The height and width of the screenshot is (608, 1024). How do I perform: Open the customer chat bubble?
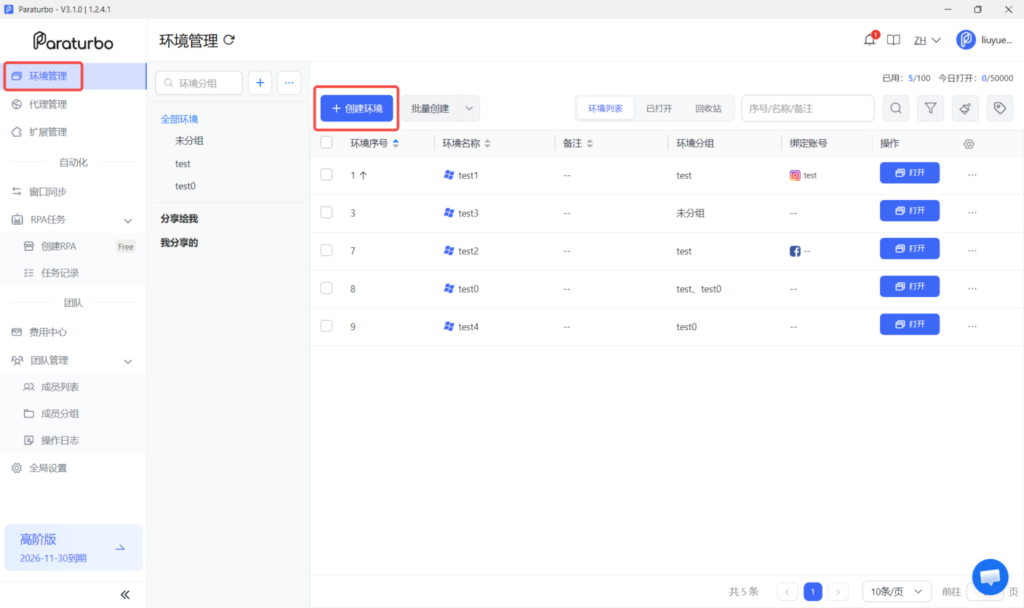tap(990, 577)
